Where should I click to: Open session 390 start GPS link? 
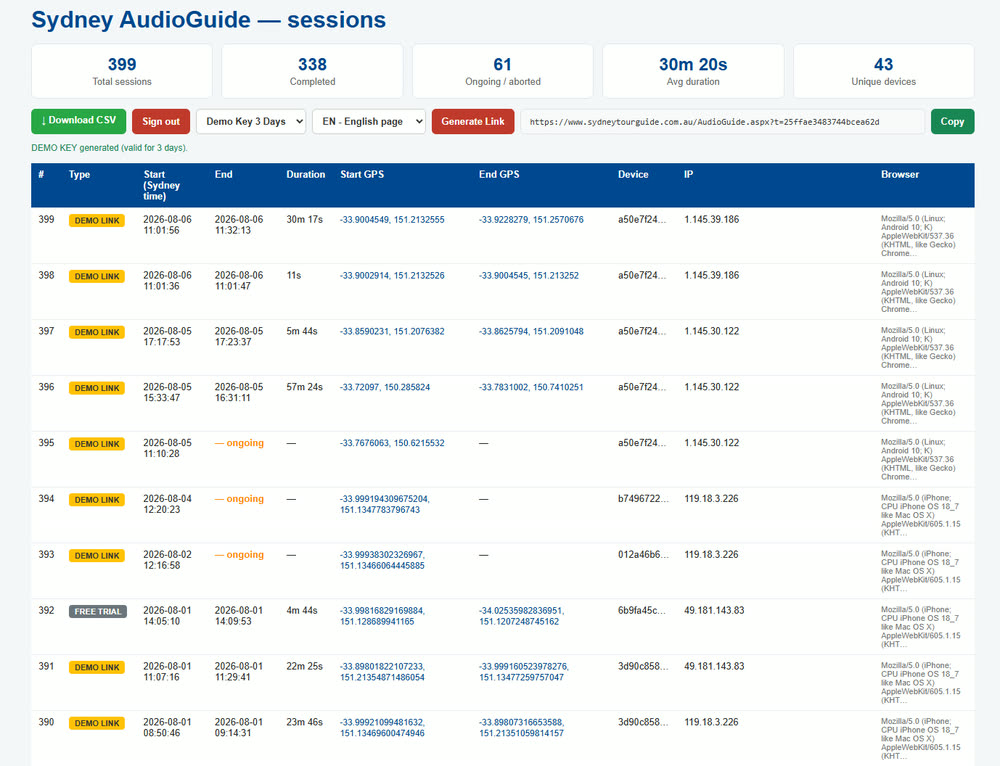(382, 728)
